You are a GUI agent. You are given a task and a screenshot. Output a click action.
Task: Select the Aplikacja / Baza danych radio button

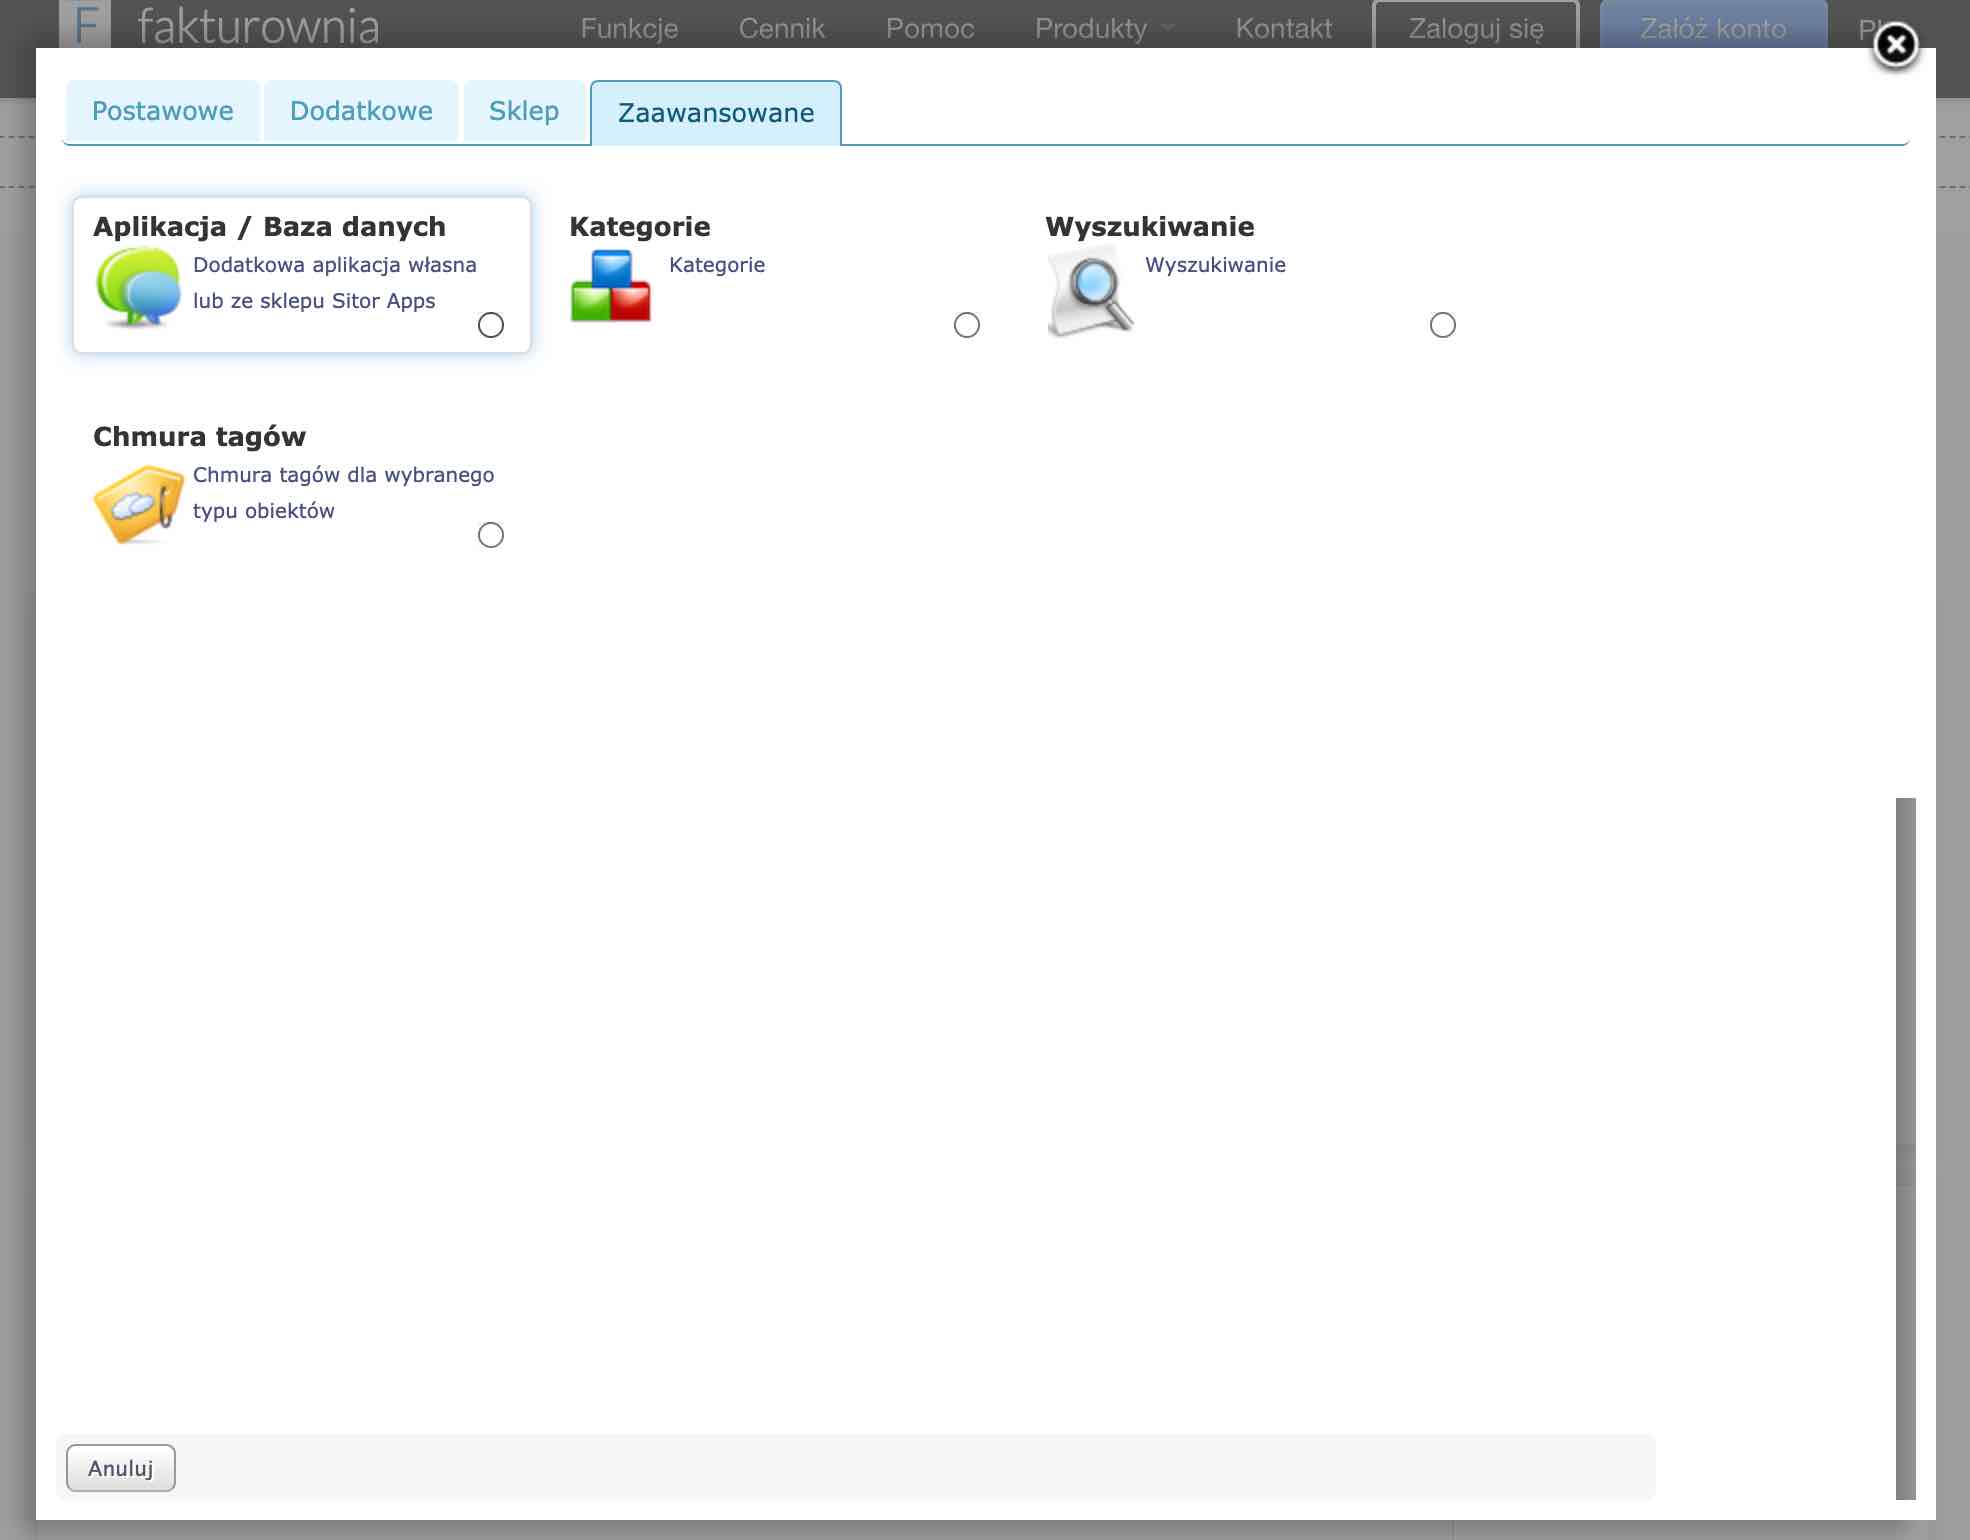click(x=490, y=325)
